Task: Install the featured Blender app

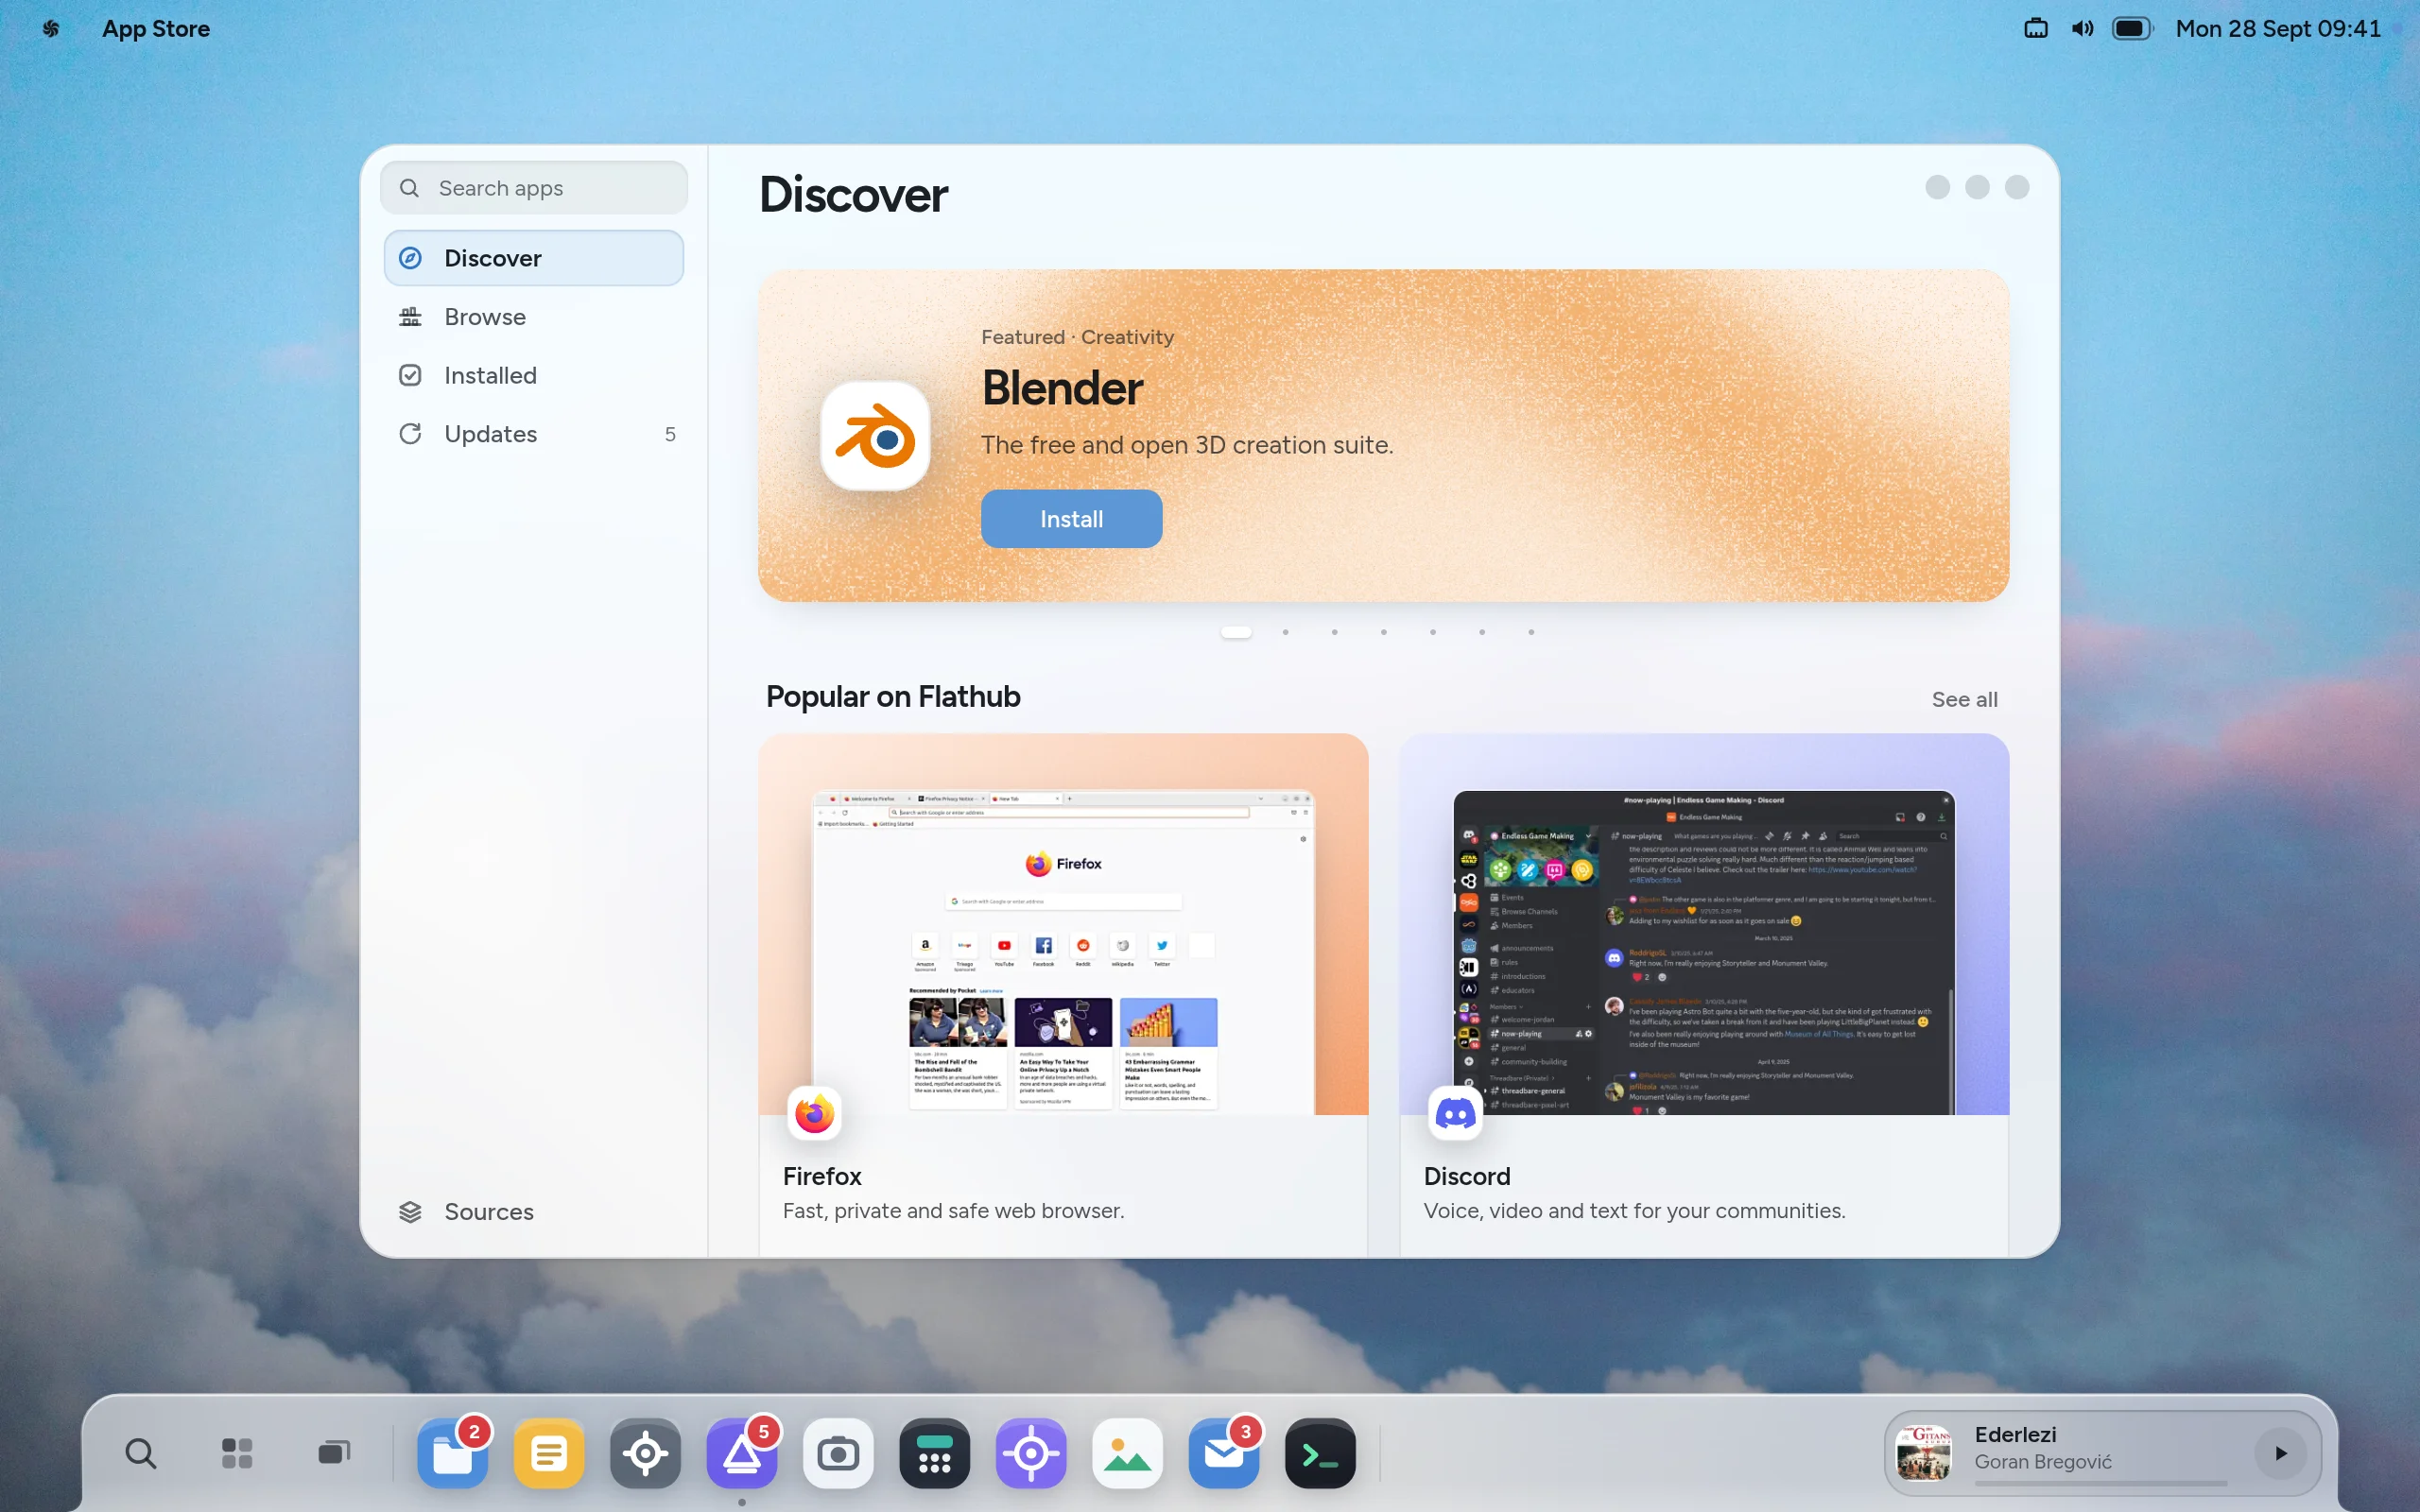Action: pyautogui.click(x=1071, y=519)
